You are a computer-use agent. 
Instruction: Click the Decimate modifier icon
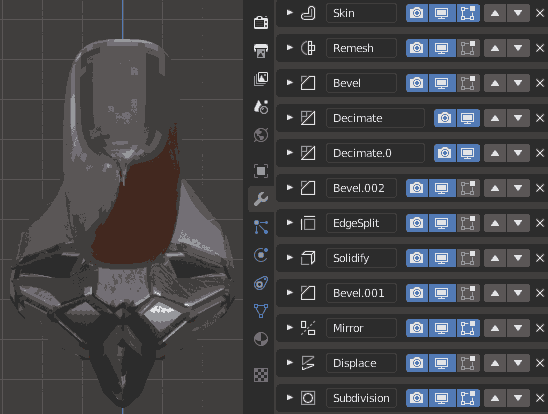pos(308,118)
